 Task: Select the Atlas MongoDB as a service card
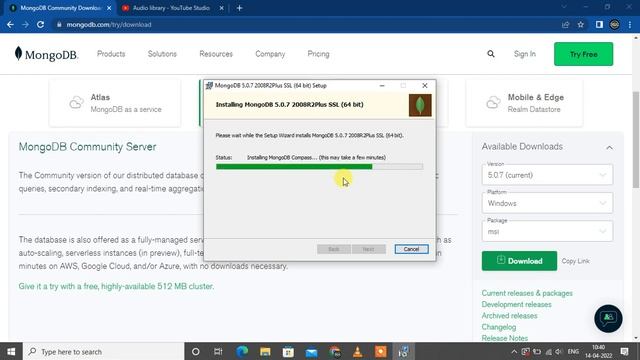tap(115, 103)
